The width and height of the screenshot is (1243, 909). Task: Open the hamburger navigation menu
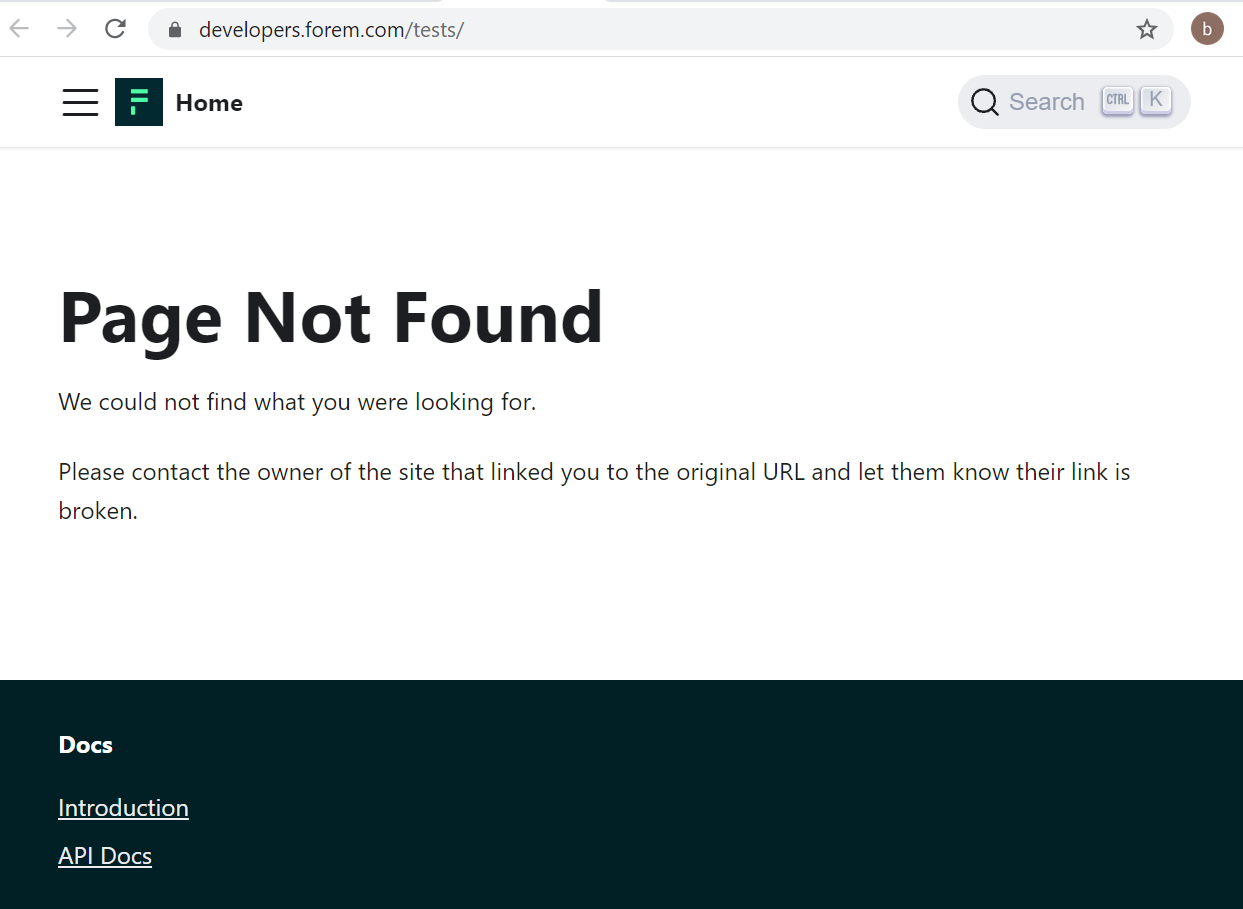point(80,102)
